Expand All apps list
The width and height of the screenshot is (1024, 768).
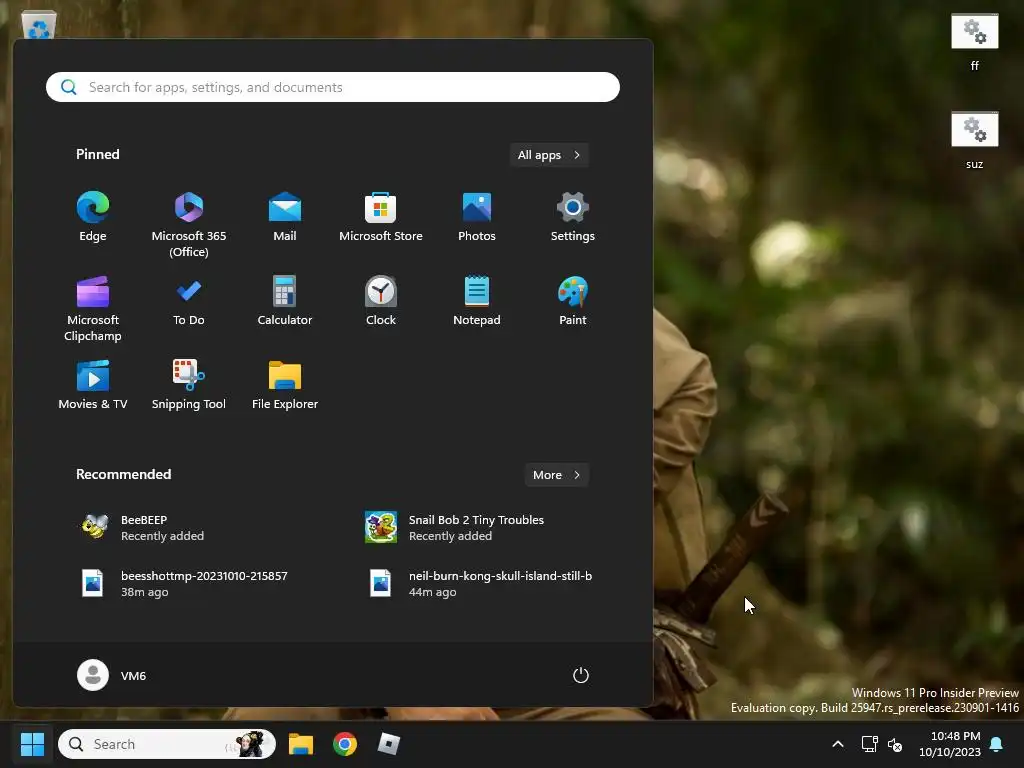[x=549, y=155]
